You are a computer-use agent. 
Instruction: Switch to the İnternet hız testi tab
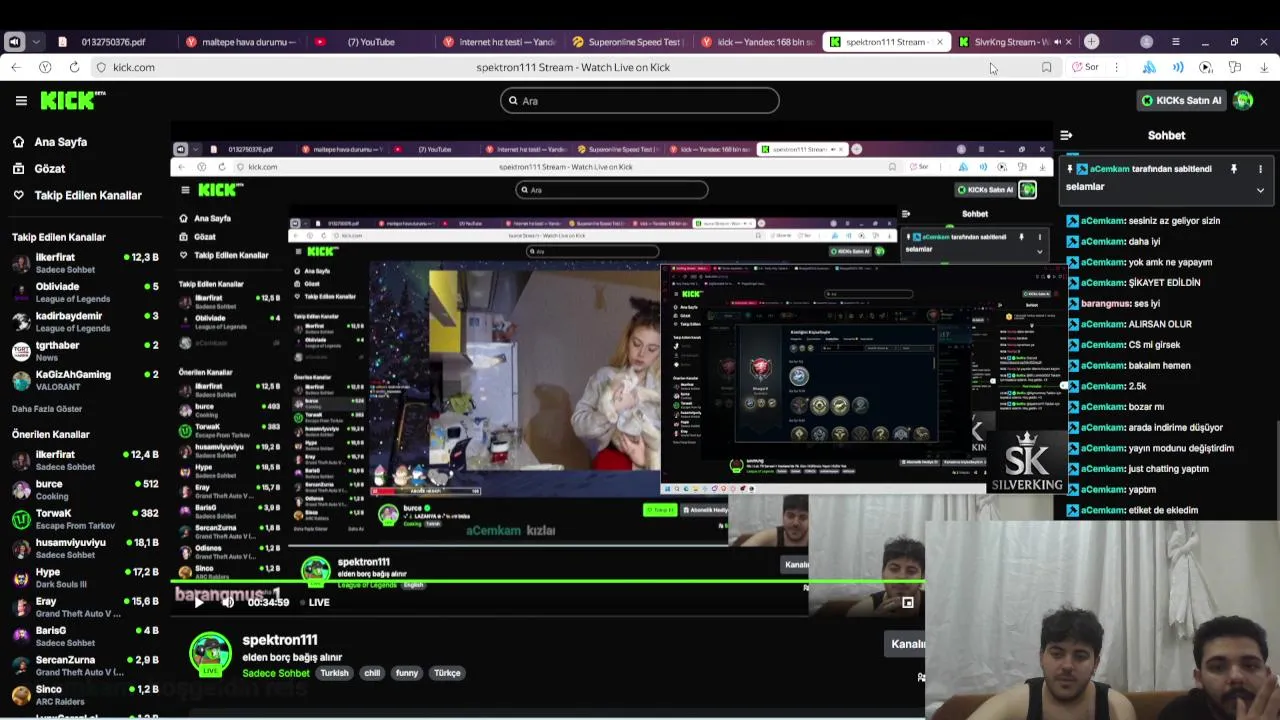coord(499,42)
